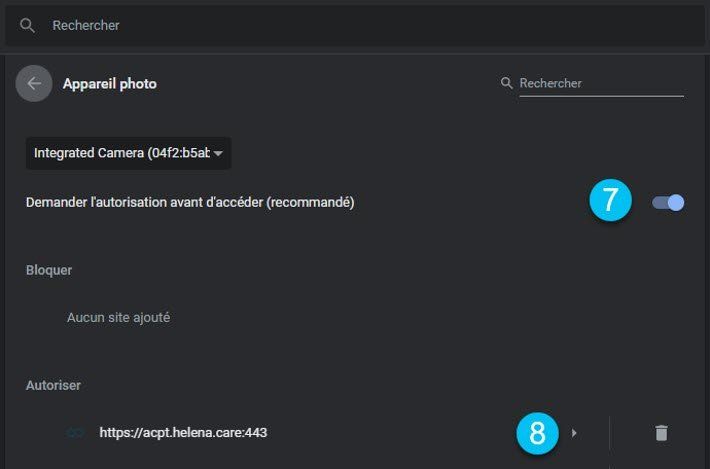Go back using the arrow beside Appareil photo
Image resolution: width=710 pixels, height=469 pixels.
point(34,83)
